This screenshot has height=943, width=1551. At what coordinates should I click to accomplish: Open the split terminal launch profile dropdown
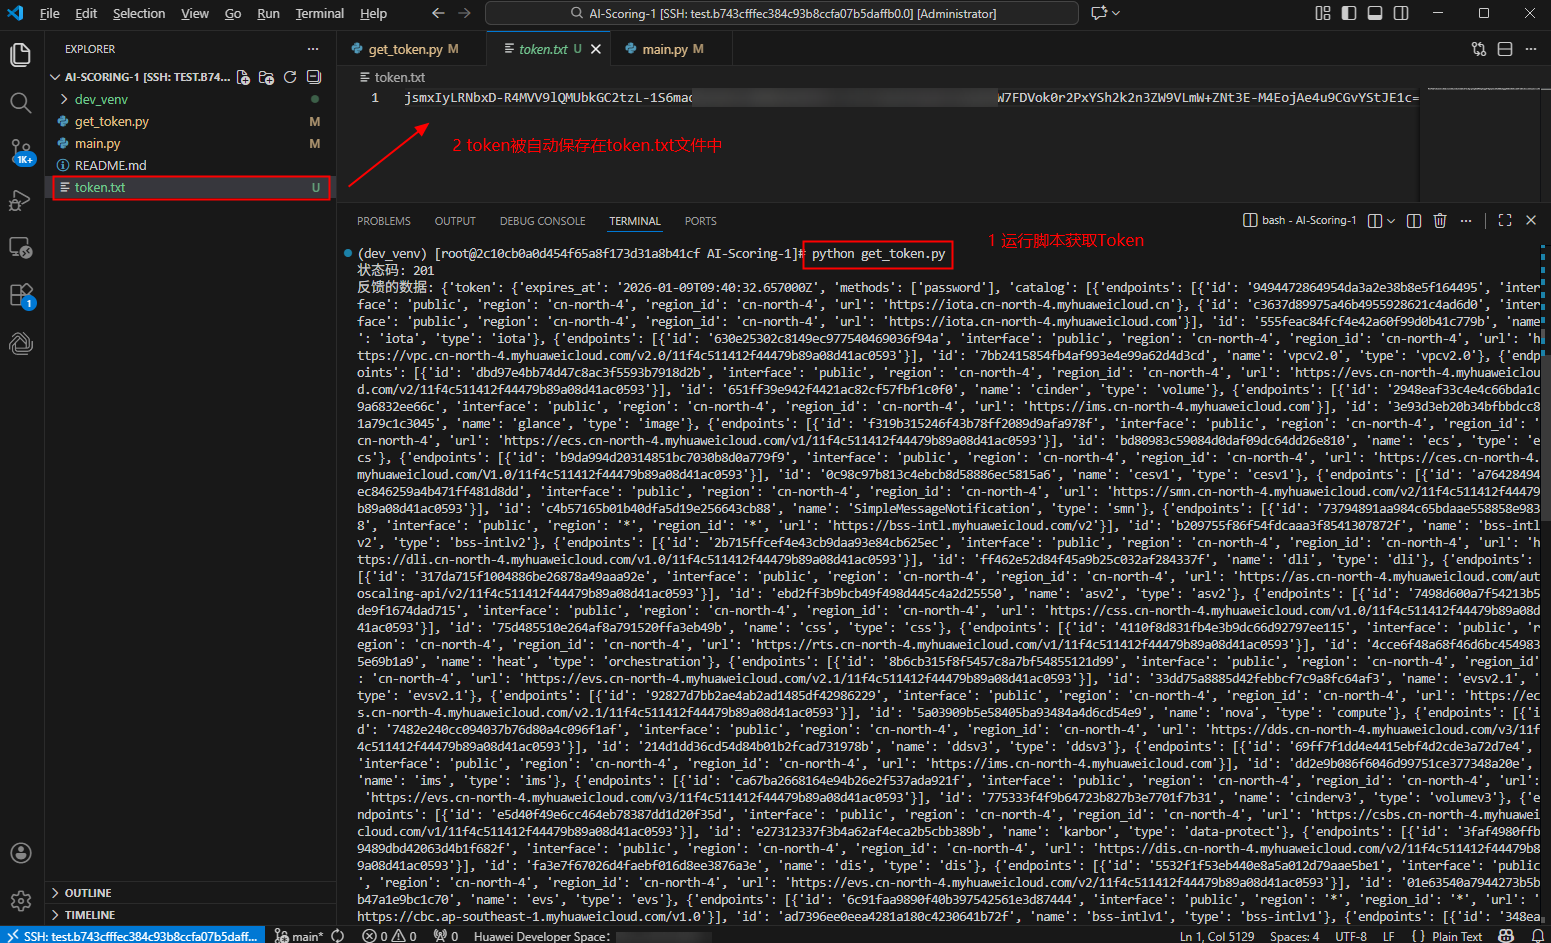[x=1391, y=221]
